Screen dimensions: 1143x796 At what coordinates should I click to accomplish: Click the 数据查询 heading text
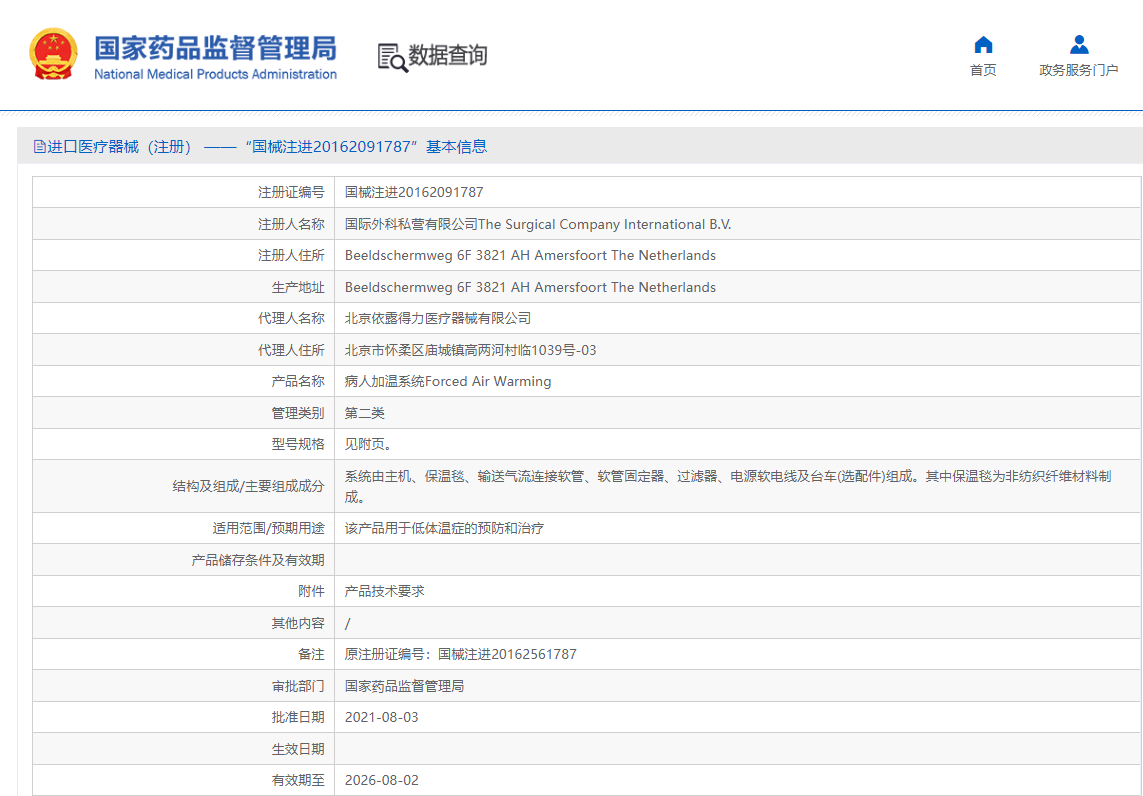(448, 56)
